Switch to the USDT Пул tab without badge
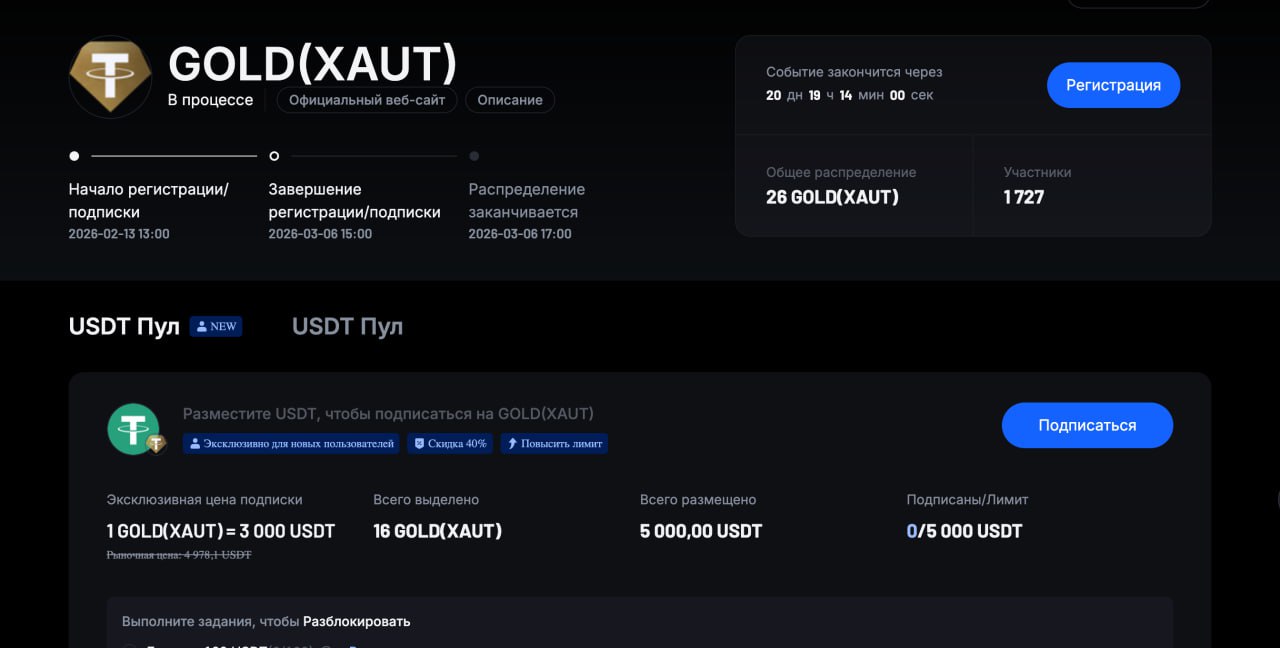Screen dimensions: 1280x648 [x=347, y=327]
